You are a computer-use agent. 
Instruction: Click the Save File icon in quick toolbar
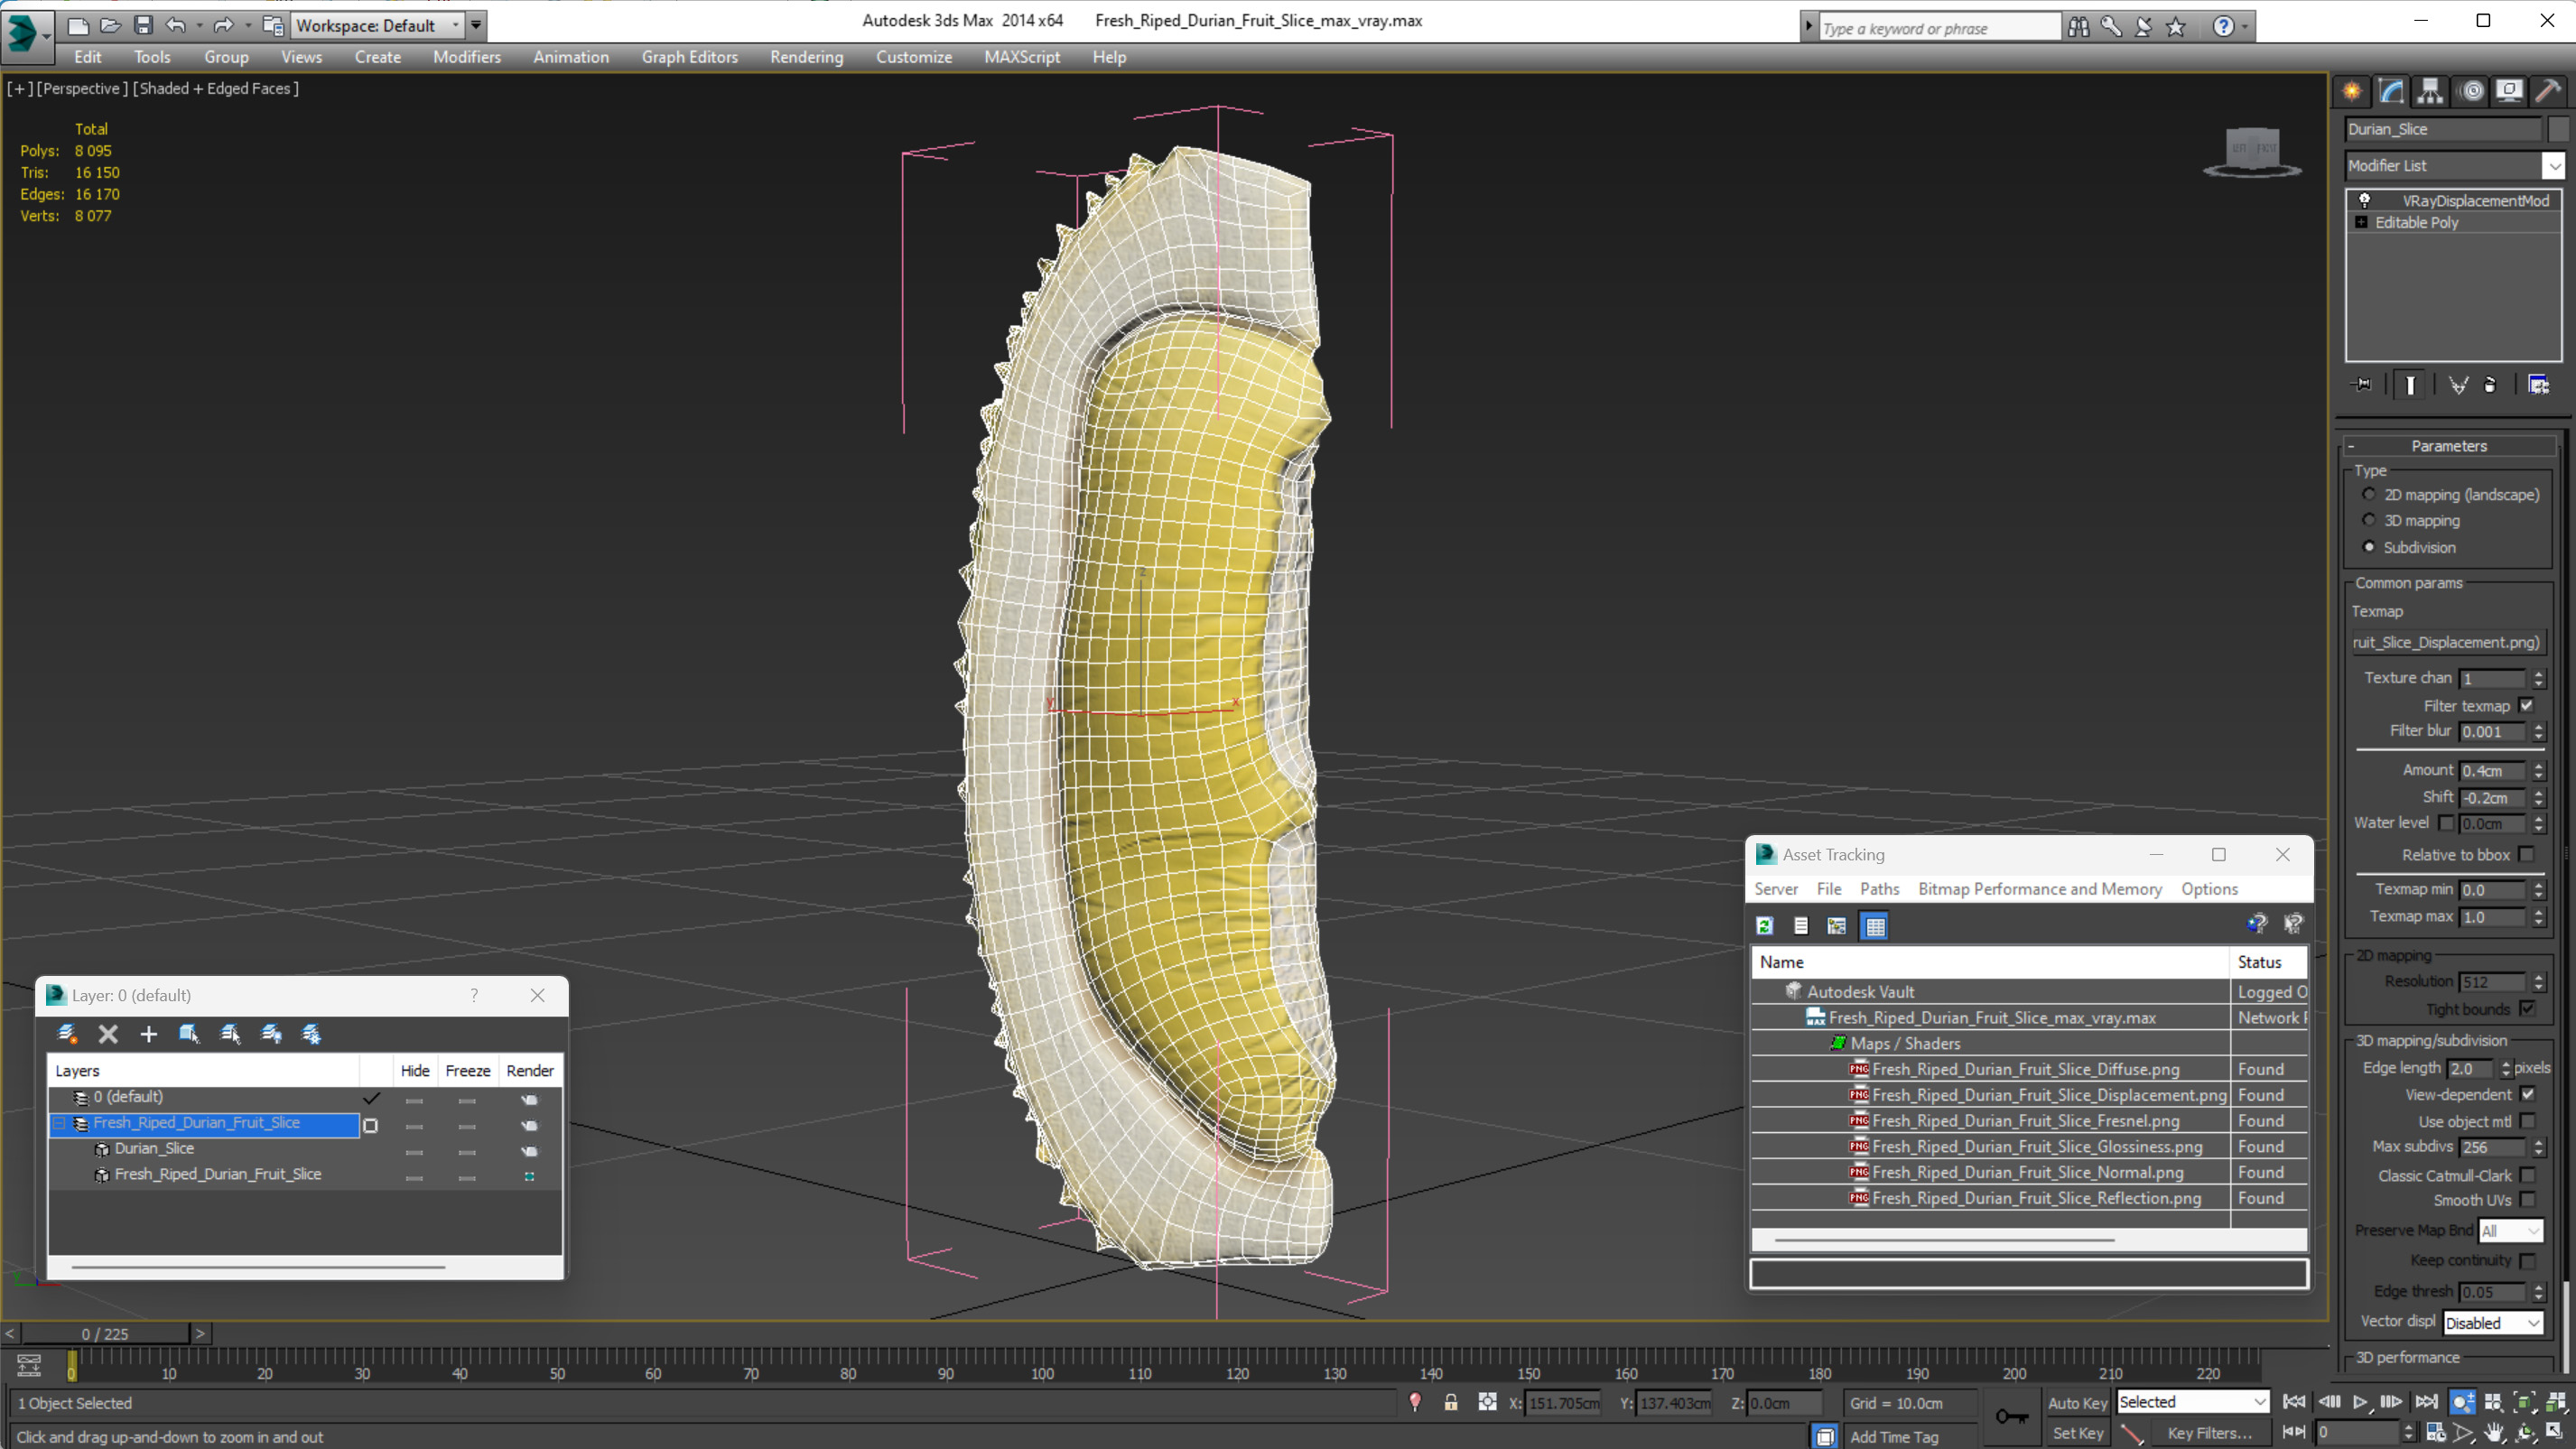coord(143,25)
